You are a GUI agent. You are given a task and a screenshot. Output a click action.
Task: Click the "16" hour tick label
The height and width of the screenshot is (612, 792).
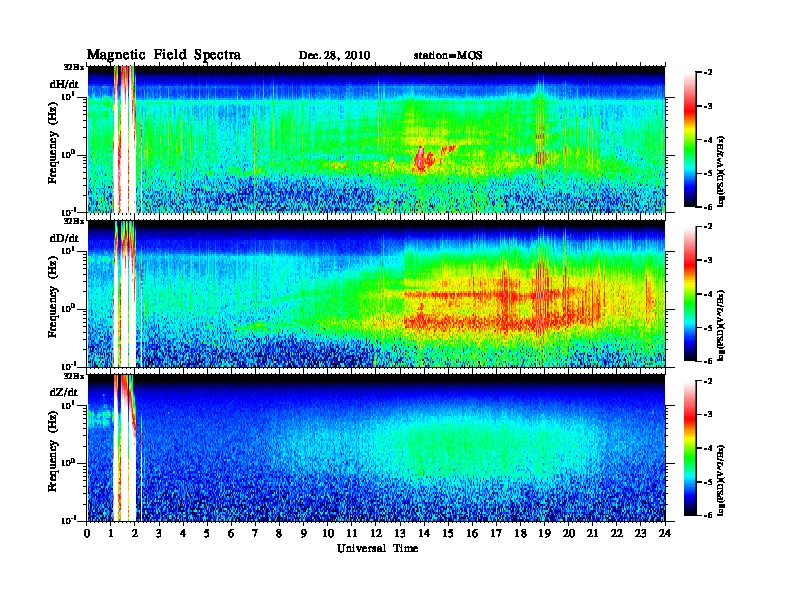pos(472,533)
